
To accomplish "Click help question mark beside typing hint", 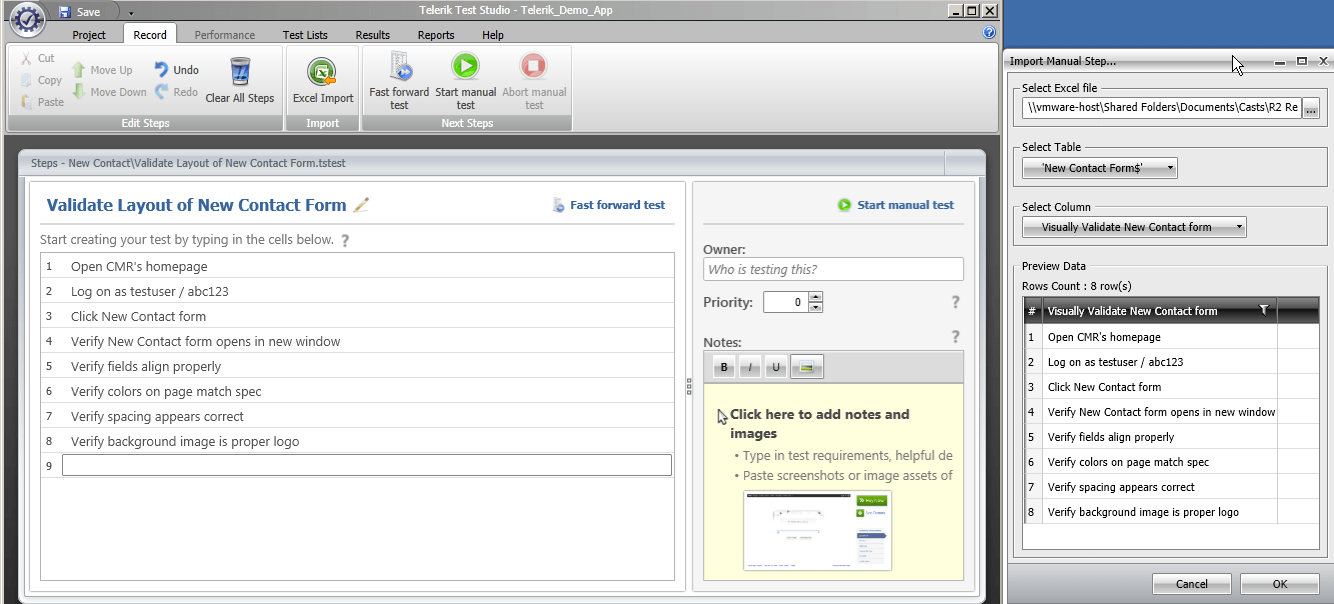I will (x=345, y=240).
